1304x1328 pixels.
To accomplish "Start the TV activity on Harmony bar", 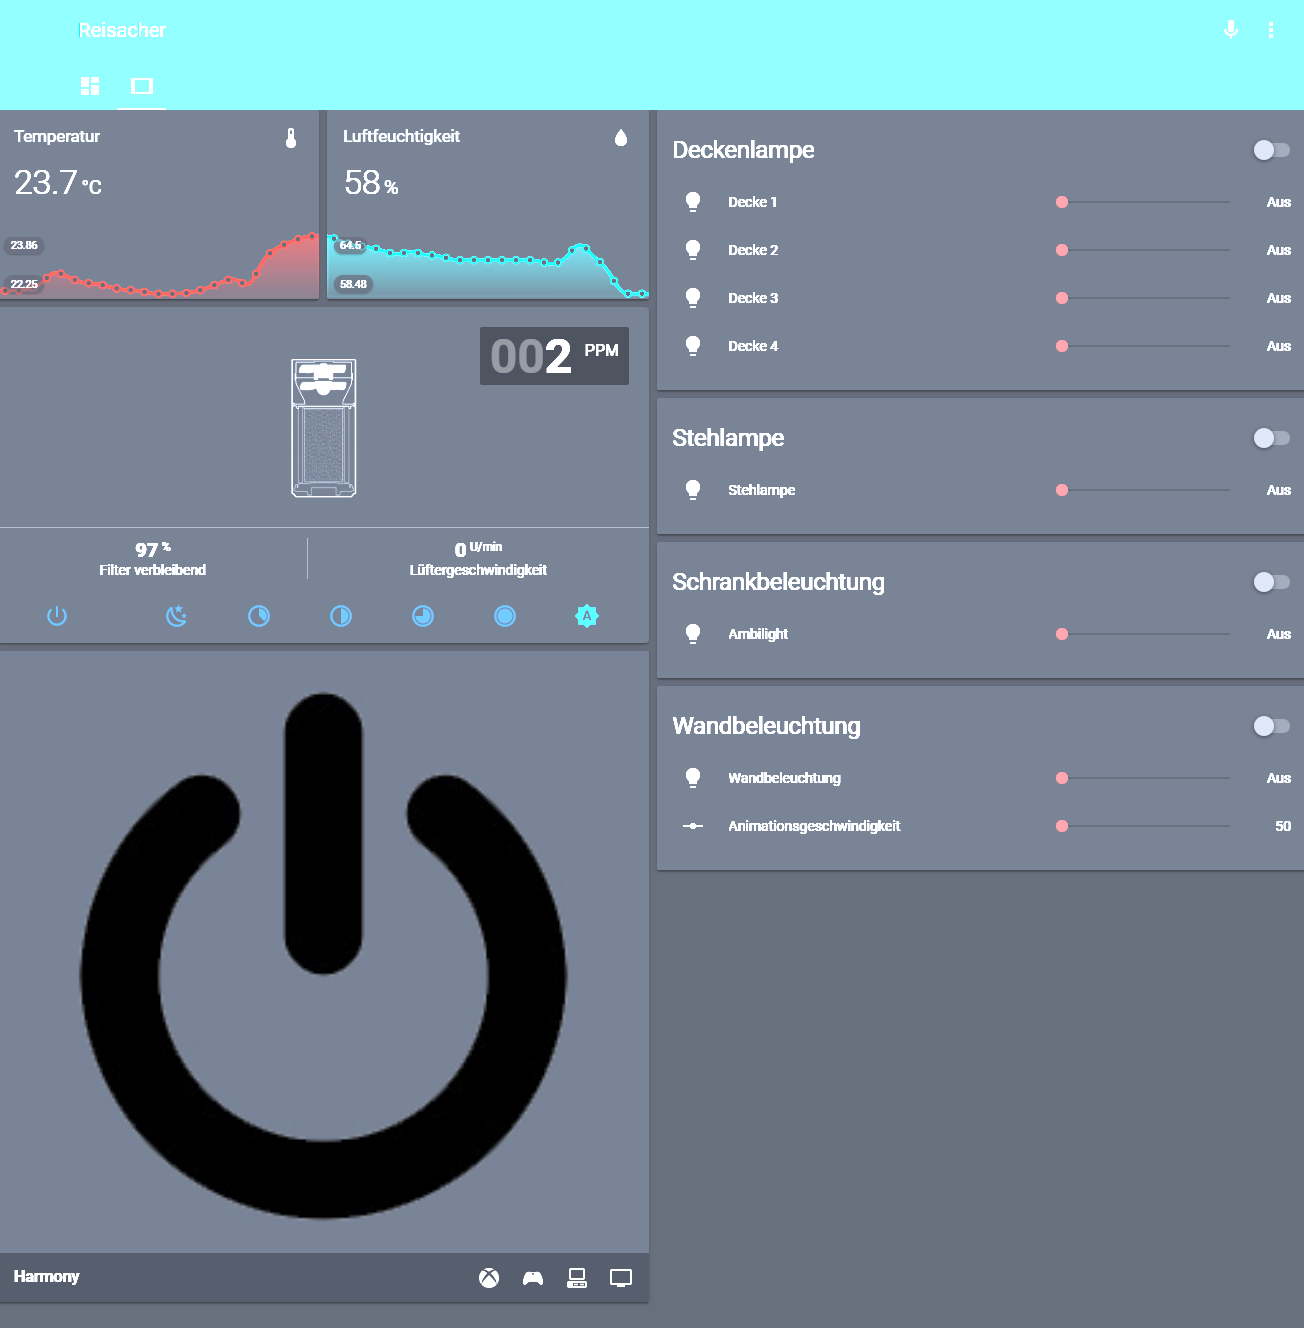I will tap(621, 1277).
